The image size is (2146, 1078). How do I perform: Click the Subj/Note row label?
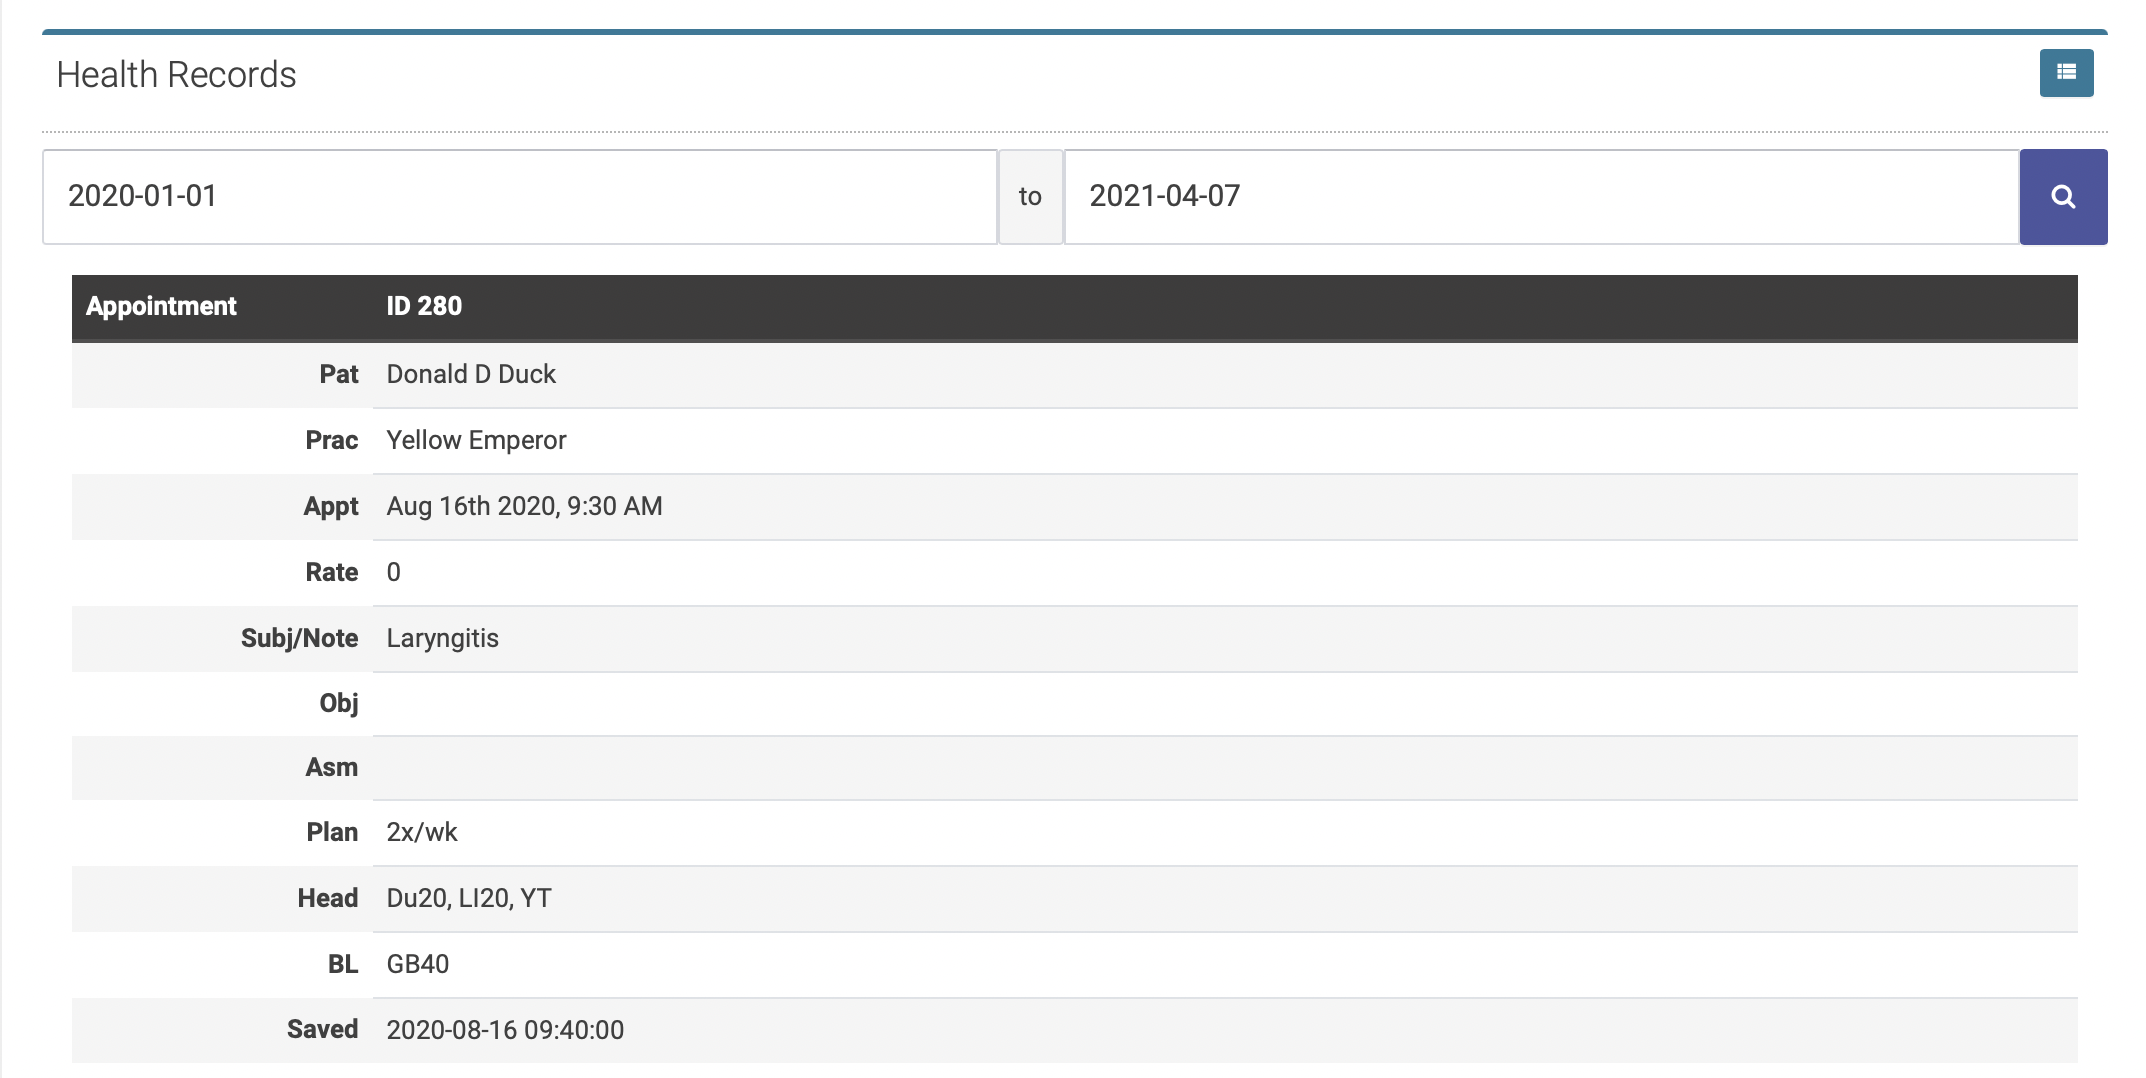pos(300,638)
